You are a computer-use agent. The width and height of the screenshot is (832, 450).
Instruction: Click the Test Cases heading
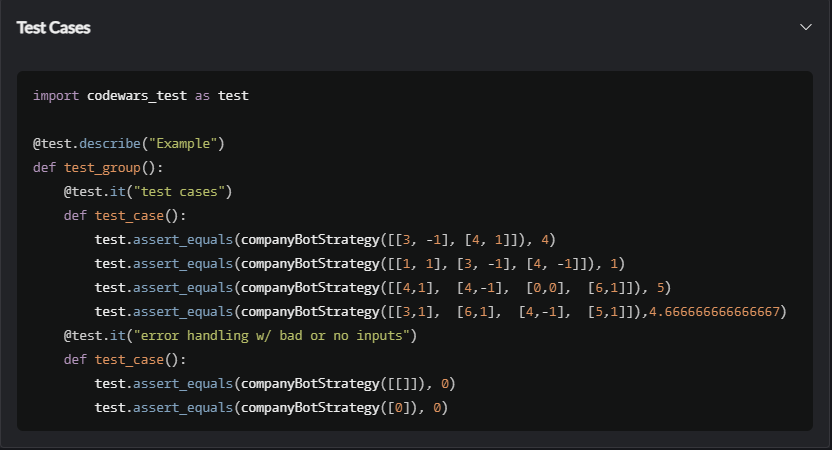coord(54,28)
